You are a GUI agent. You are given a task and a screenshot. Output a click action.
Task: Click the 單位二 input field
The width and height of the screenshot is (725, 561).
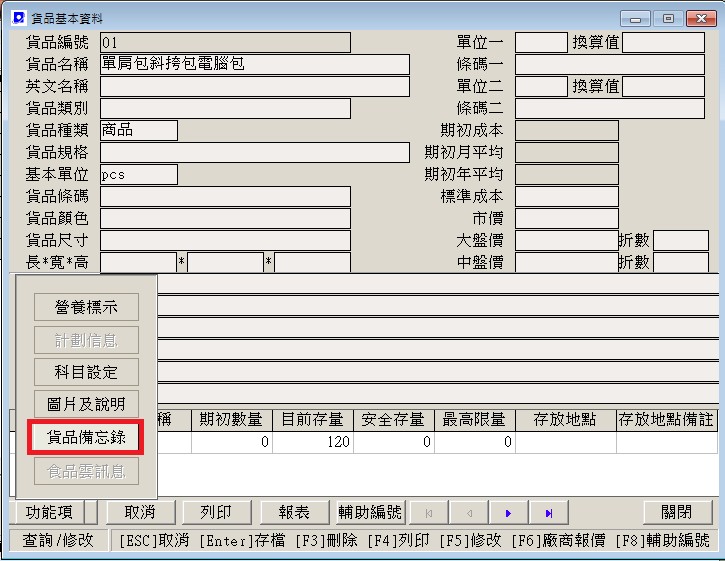pyautogui.click(x=541, y=86)
